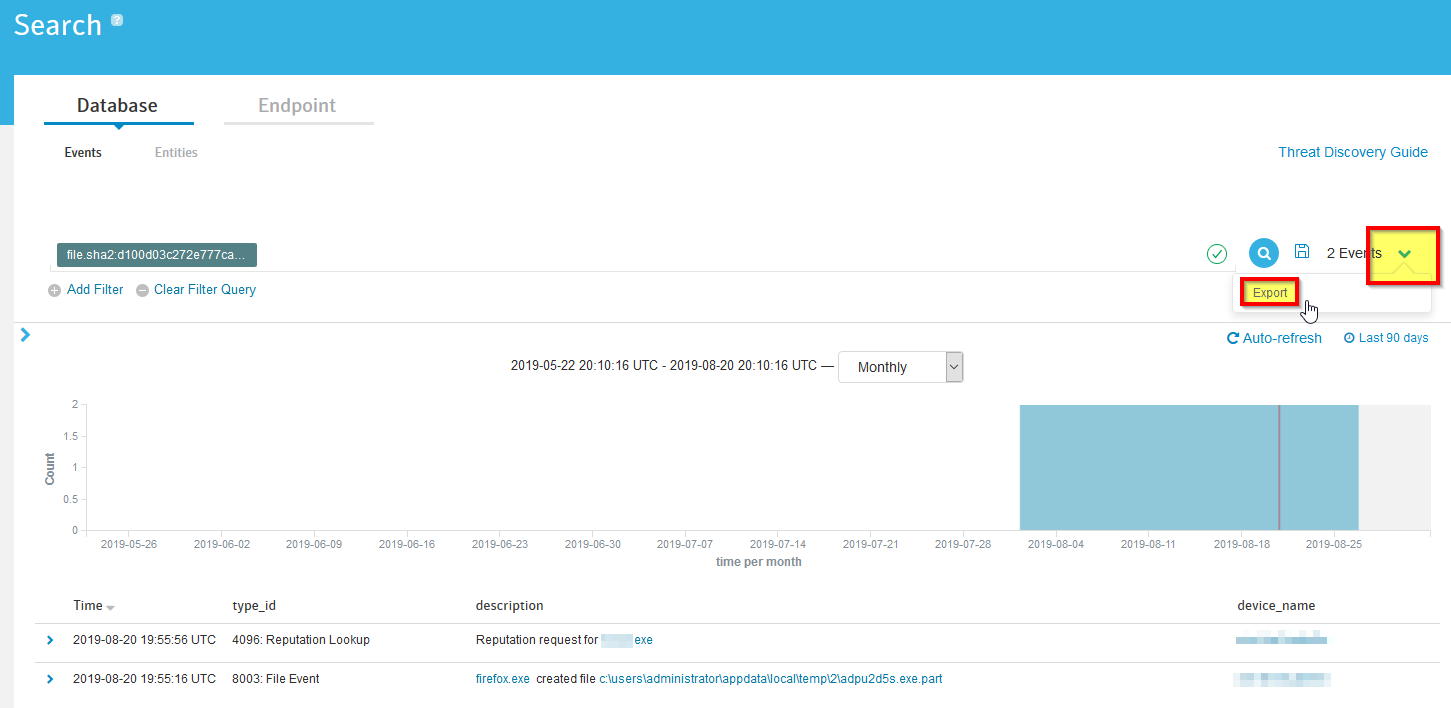
Task: Save query using floppy disk icon
Action: (1301, 252)
